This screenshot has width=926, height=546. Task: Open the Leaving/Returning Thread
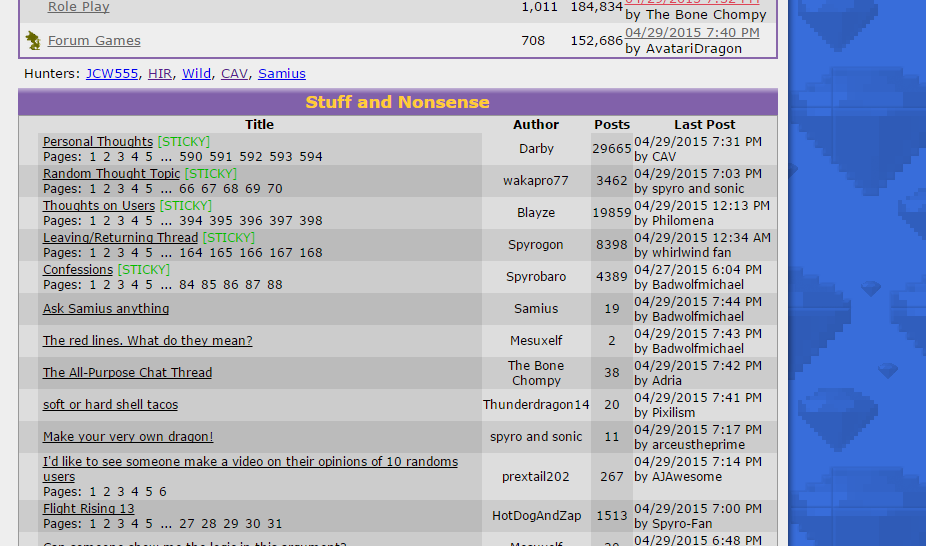(120, 237)
